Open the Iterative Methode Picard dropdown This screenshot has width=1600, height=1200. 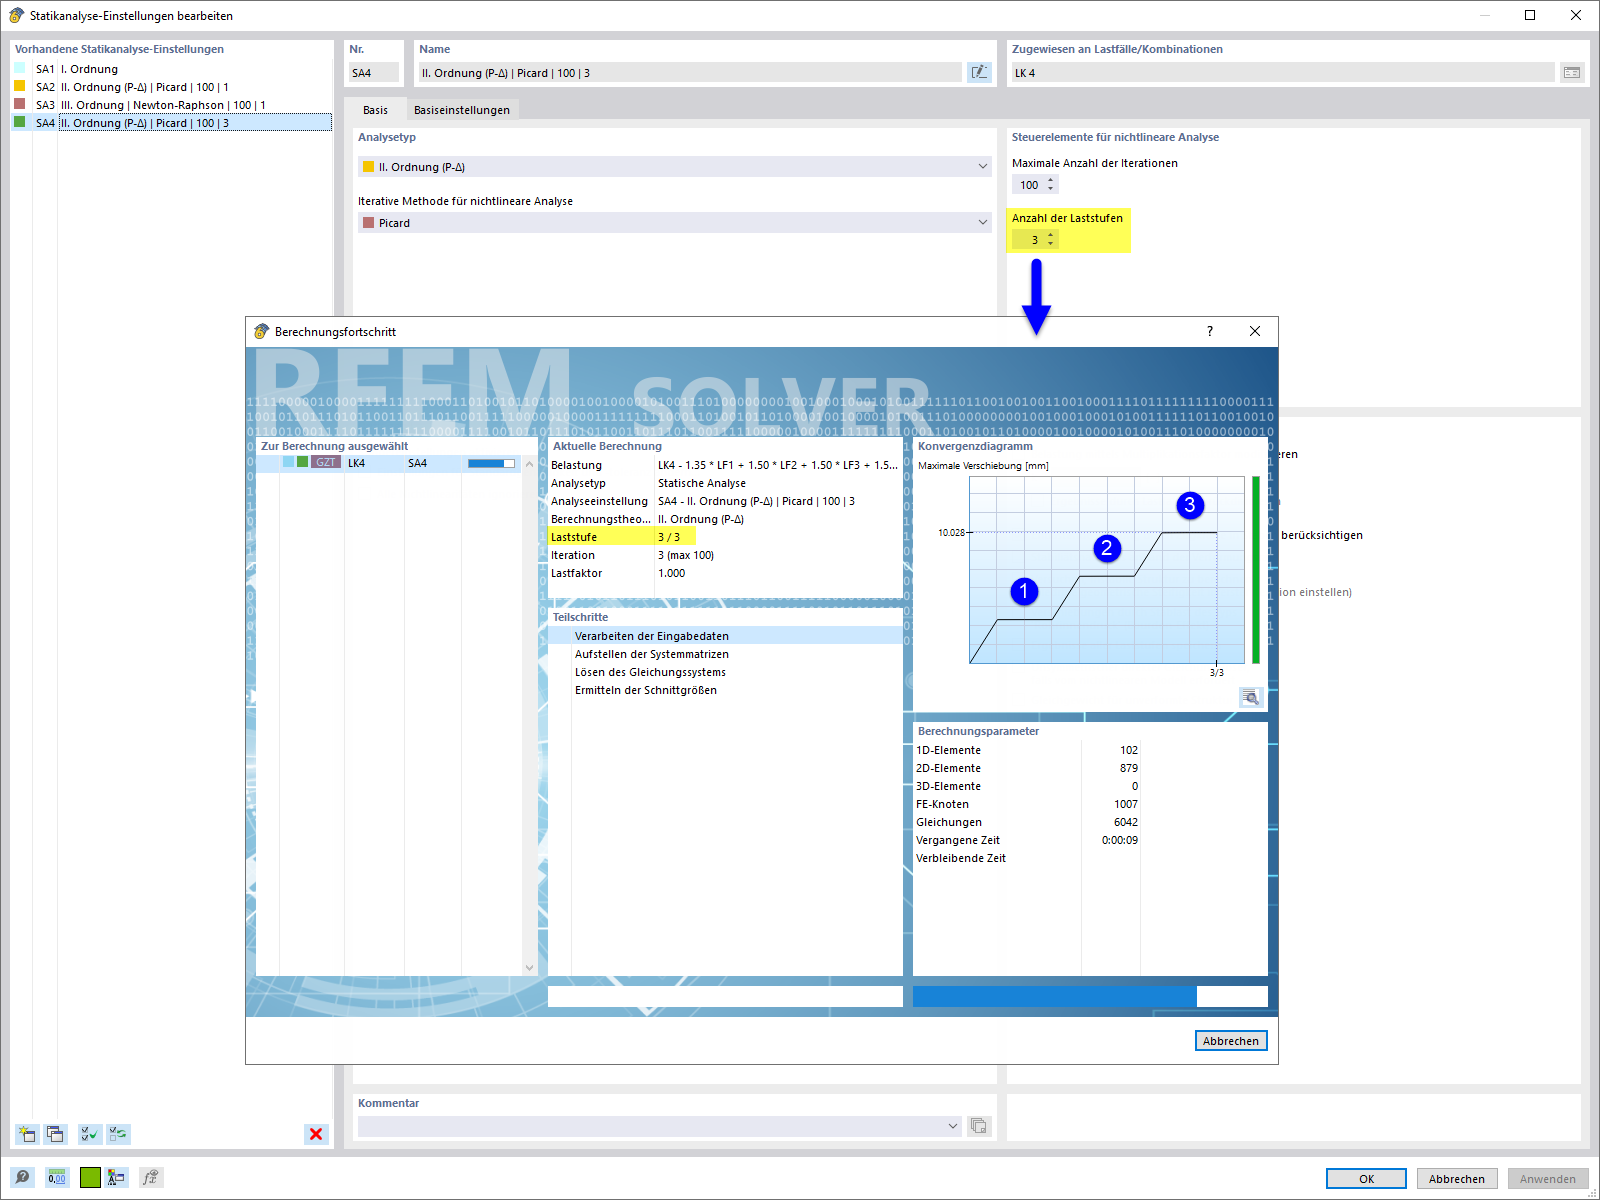pyautogui.click(x=675, y=223)
